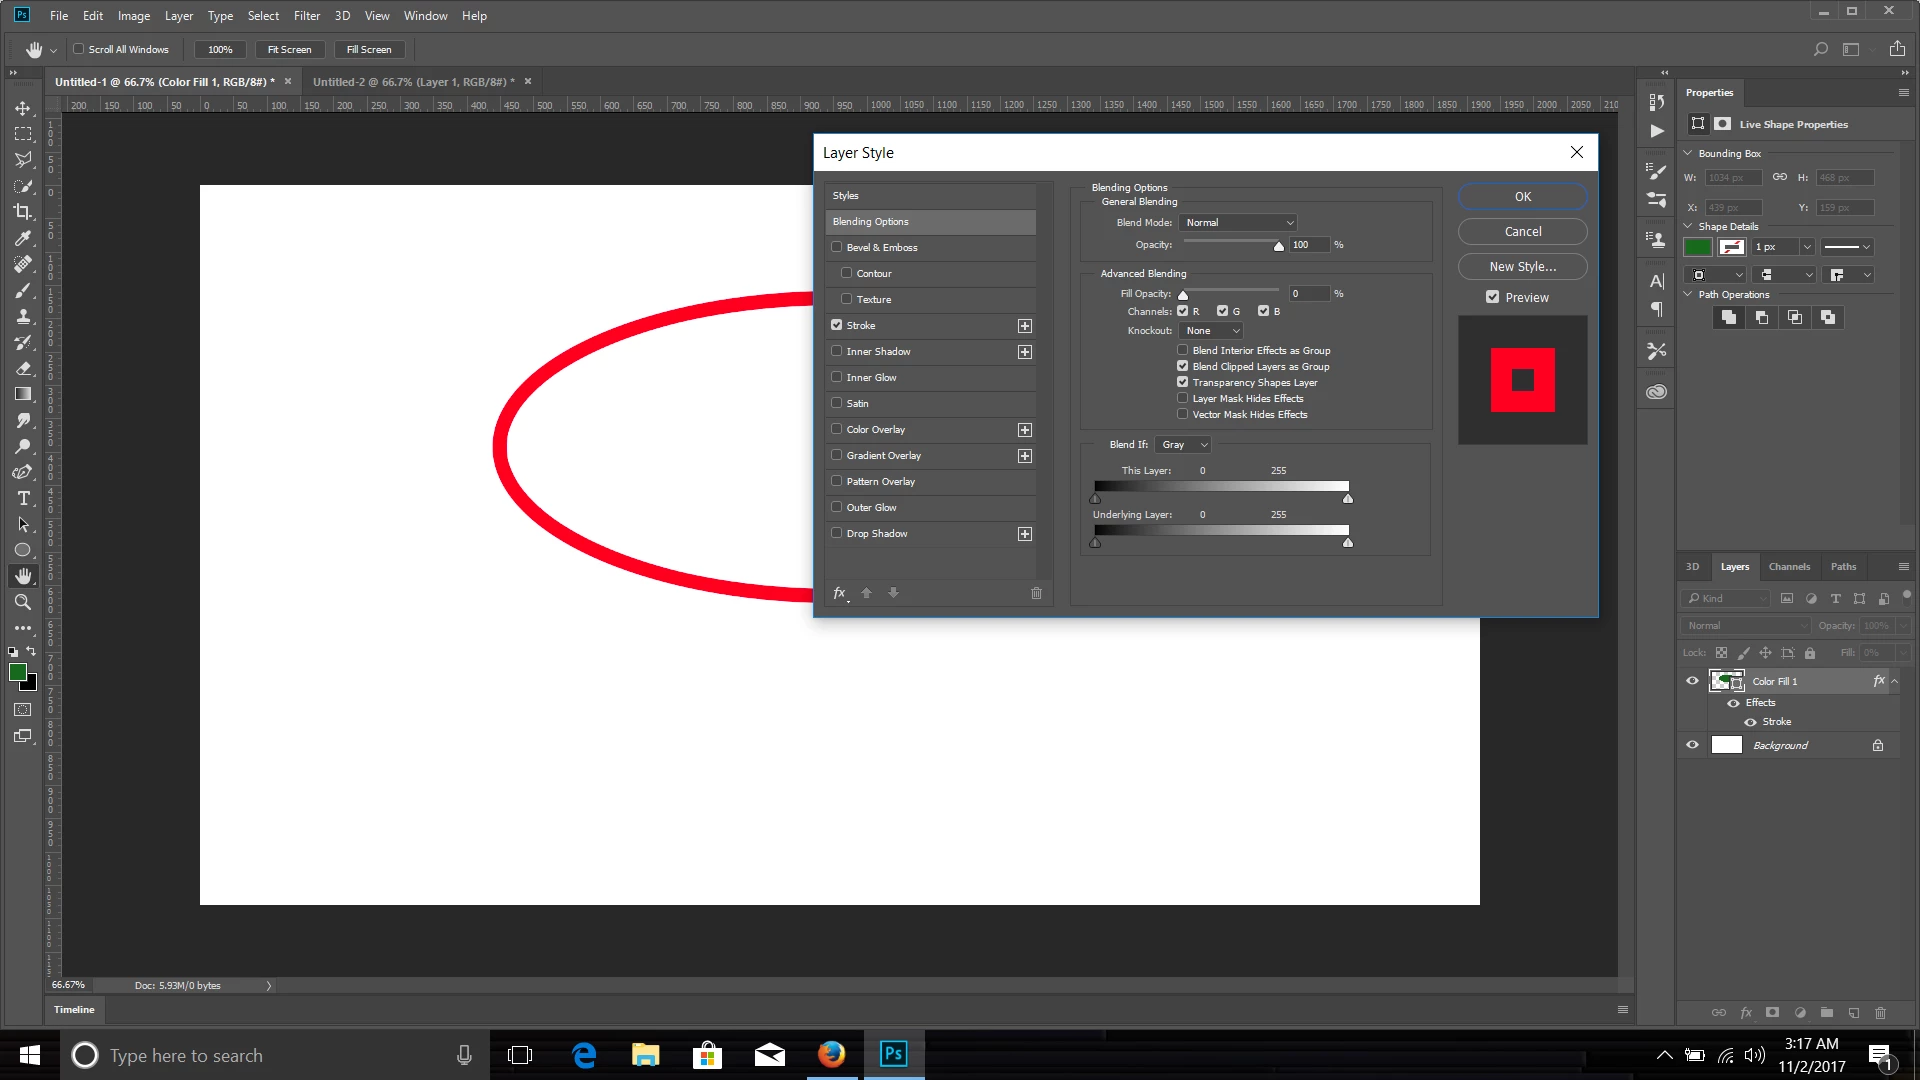Select the Zoom tool in toolbar
Screen dimensions: 1920x1080
23,602
